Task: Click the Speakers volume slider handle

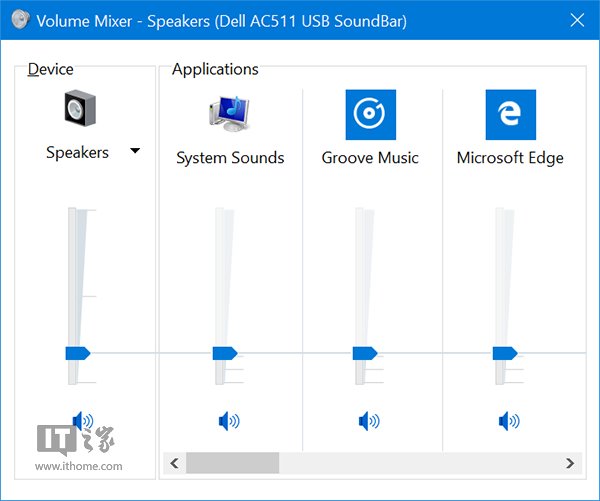Action: 78,353
